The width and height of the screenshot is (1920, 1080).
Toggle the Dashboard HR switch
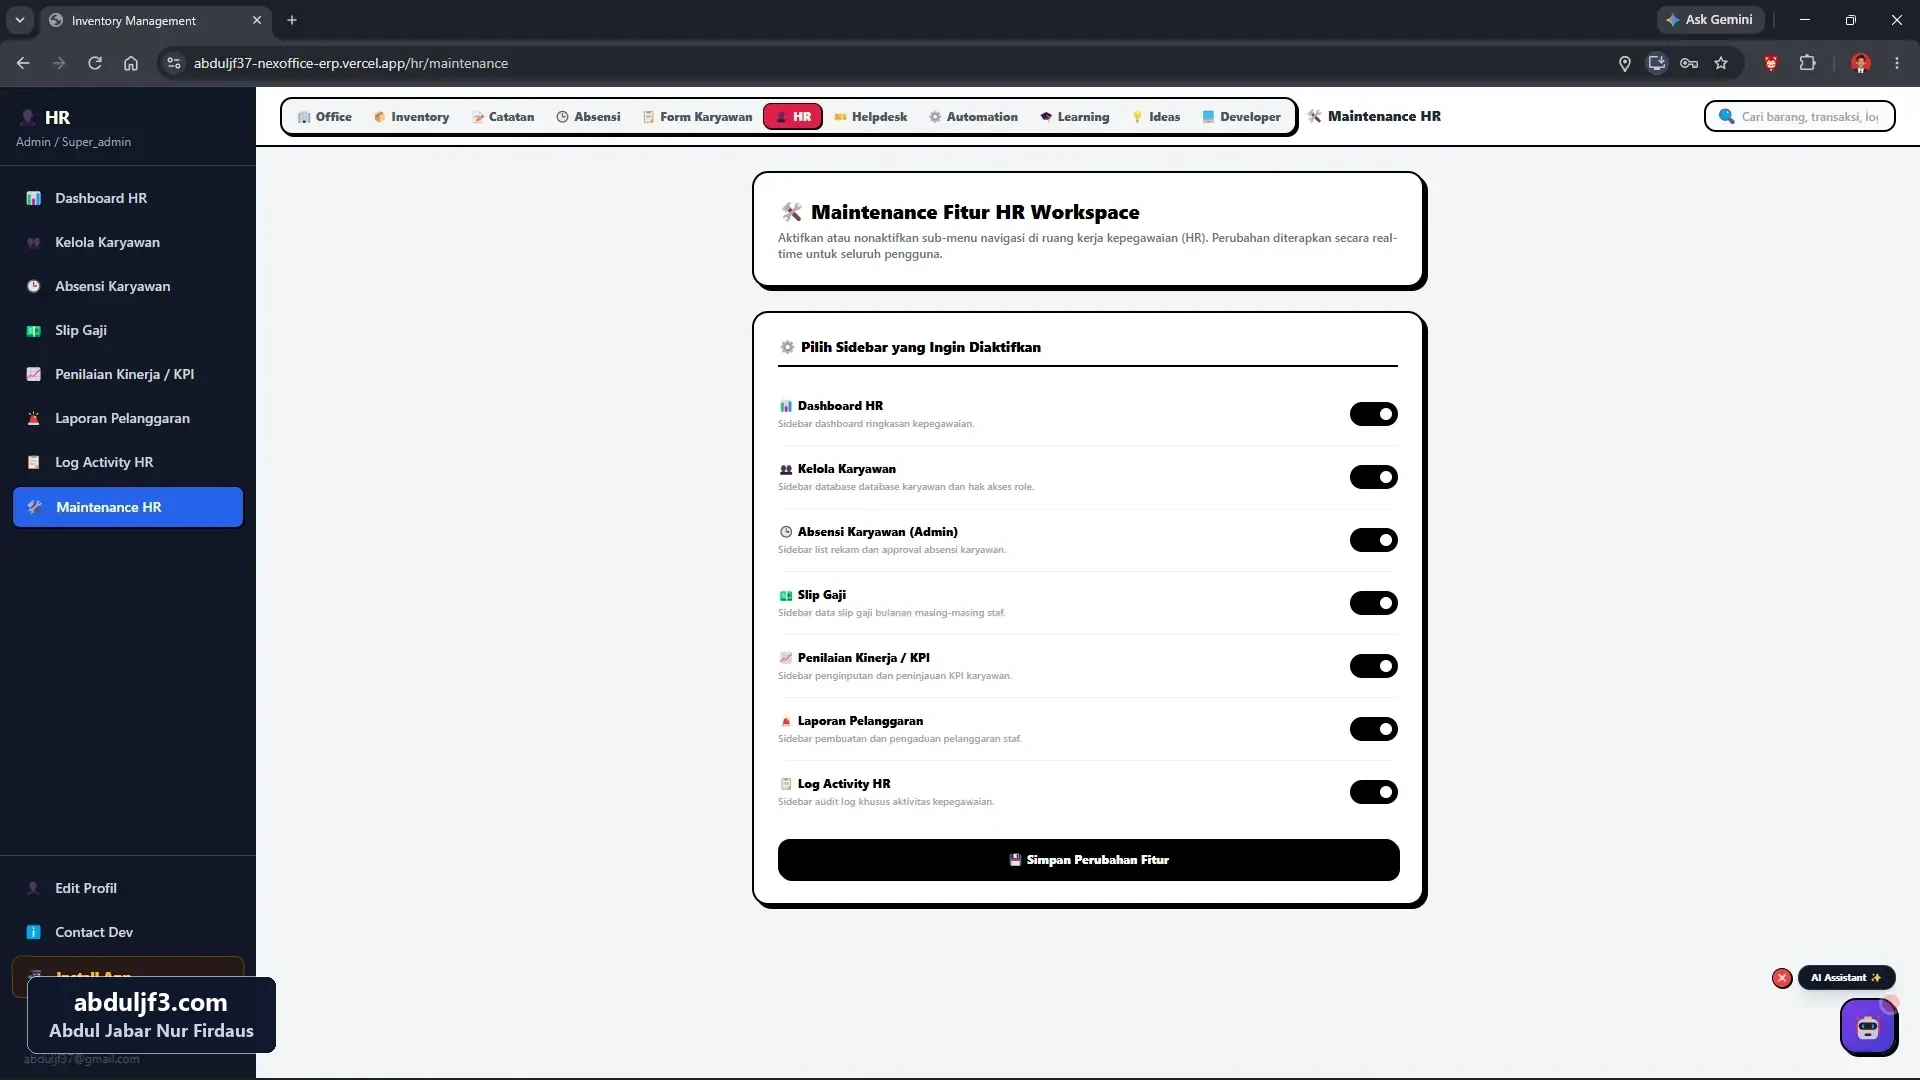coord(1373,414)
